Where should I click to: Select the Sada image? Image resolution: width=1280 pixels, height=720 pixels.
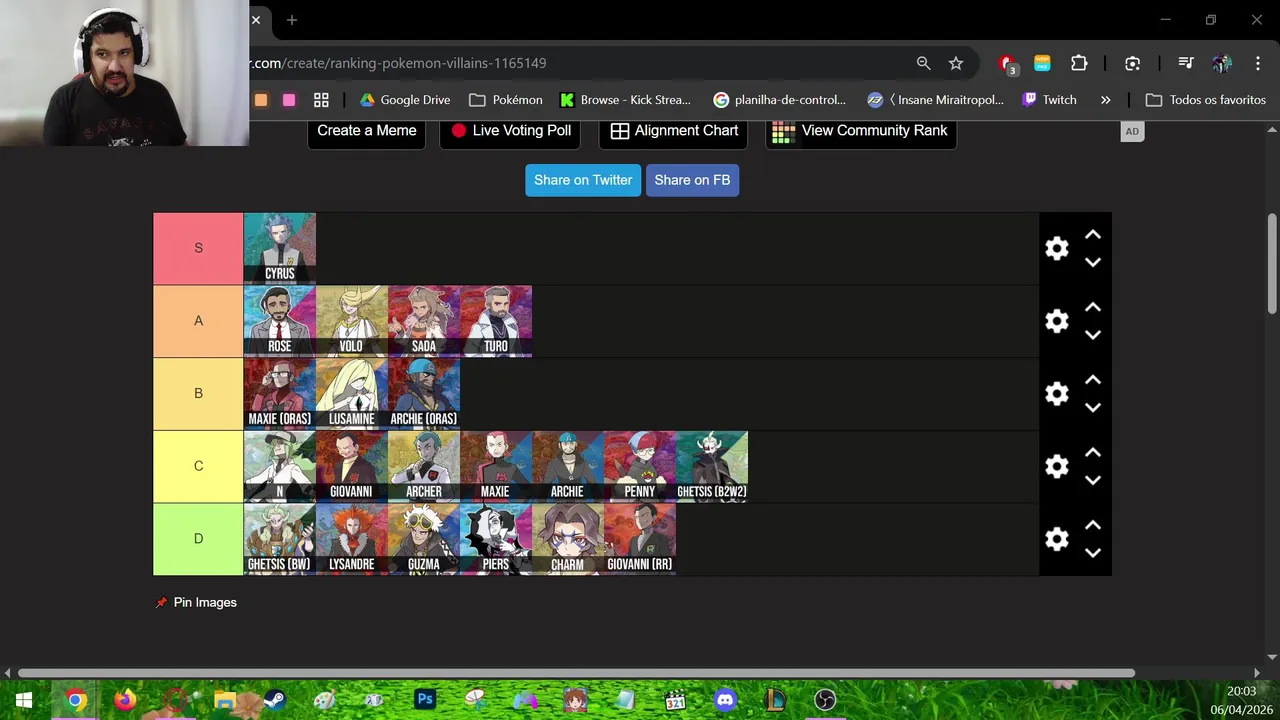click(x=424, y=321)
